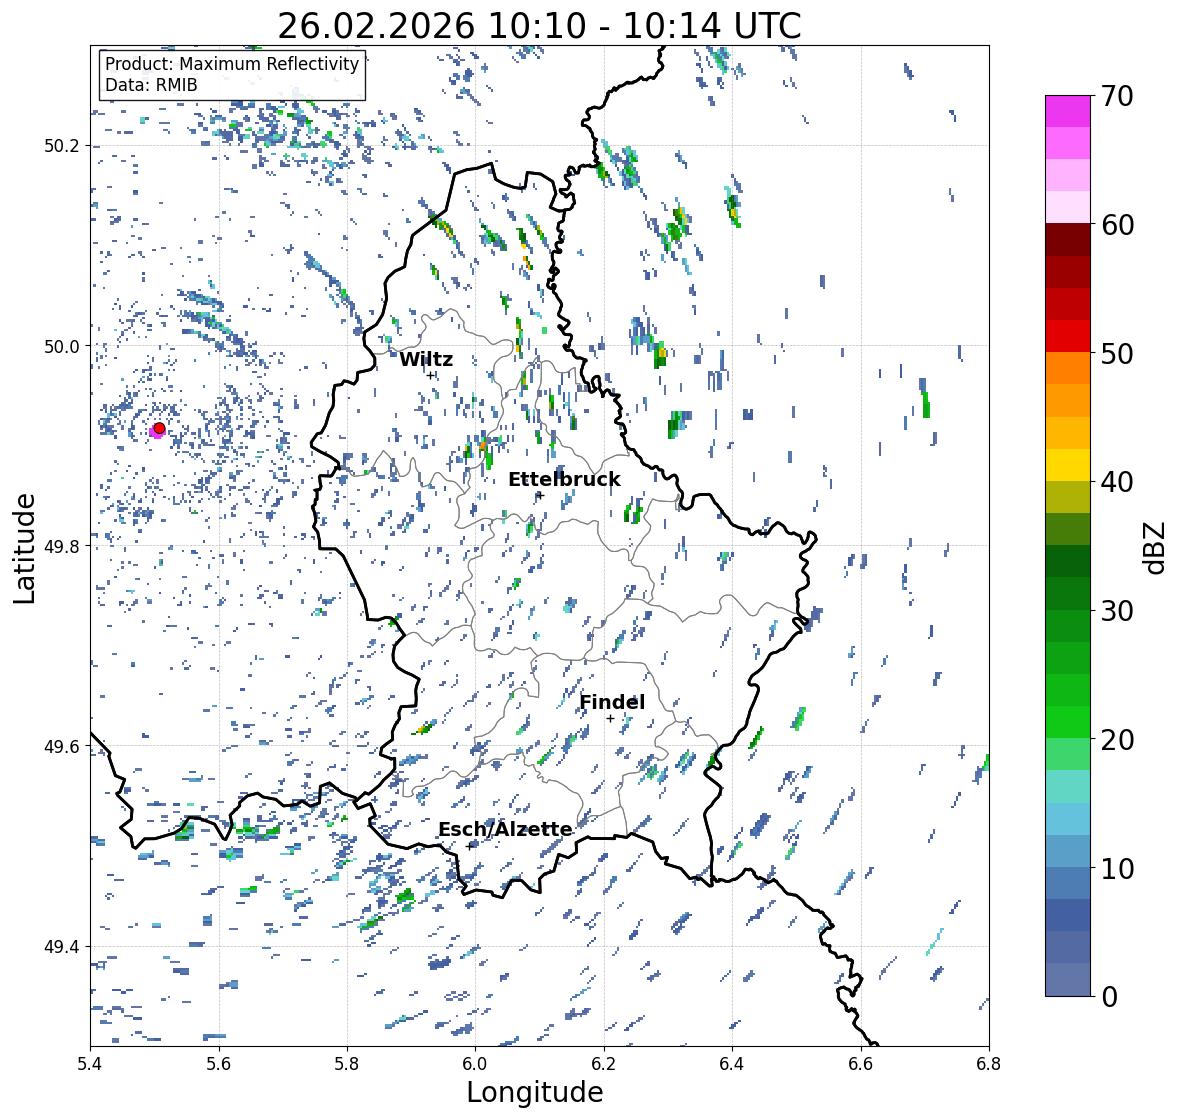The width and height of the screenshot is (1179, 1117).
Task: Click the 6.4 longitude tick label
Action: pyautogui.click(x=732, y=1064)
